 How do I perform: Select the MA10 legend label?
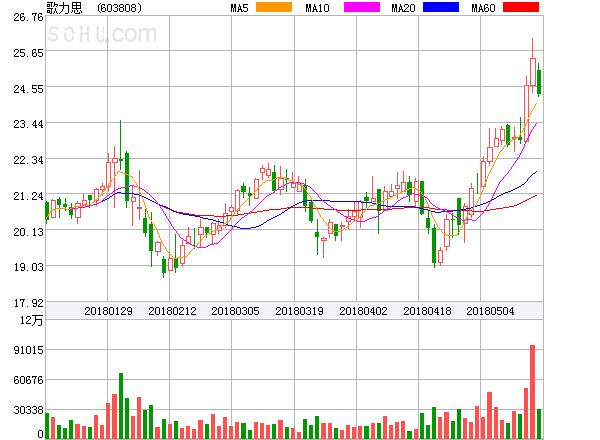317,8
